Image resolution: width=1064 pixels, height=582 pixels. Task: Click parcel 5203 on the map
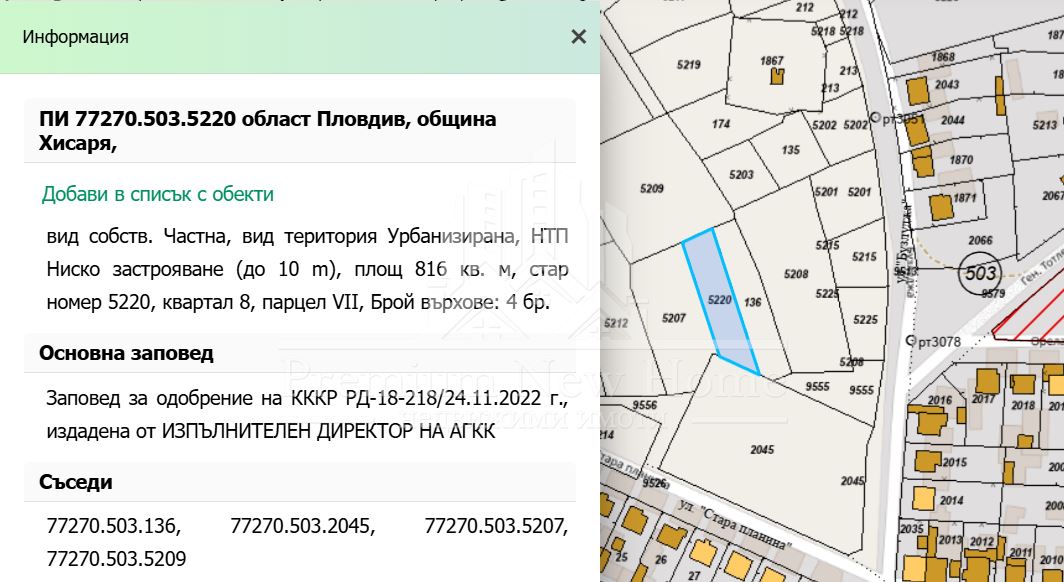(741, 174)
